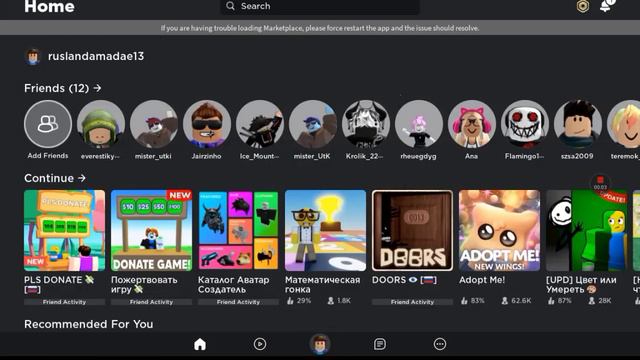Open the Robux icon in top bar
This screenshot has height=360, width=640.
pyautogui.click(x=582, y=6)
